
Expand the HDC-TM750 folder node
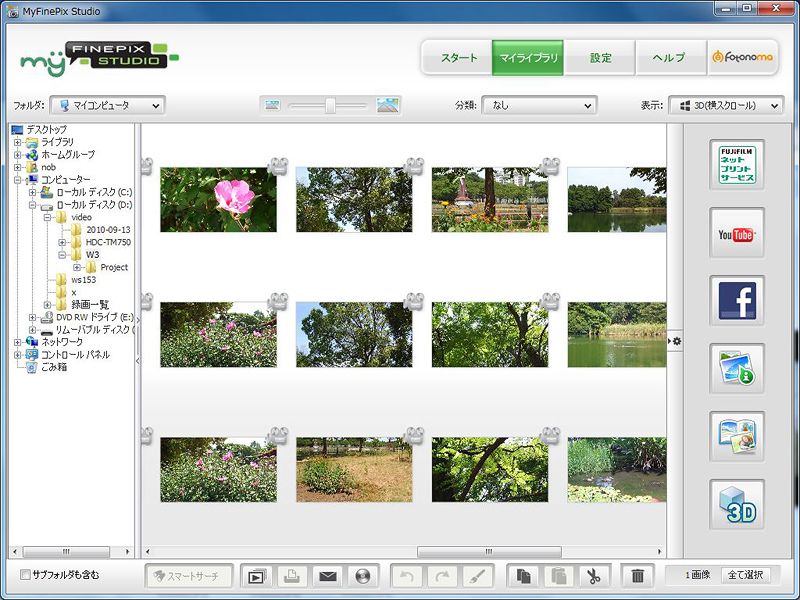(x=62, y=242)
